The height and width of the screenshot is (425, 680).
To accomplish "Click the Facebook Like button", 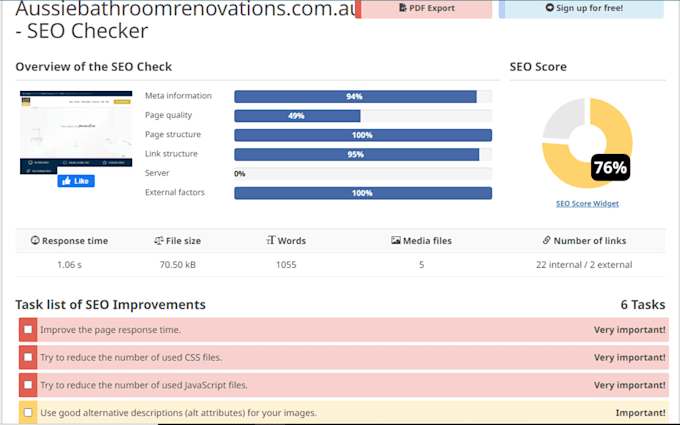I will click(x=76, y=181).
